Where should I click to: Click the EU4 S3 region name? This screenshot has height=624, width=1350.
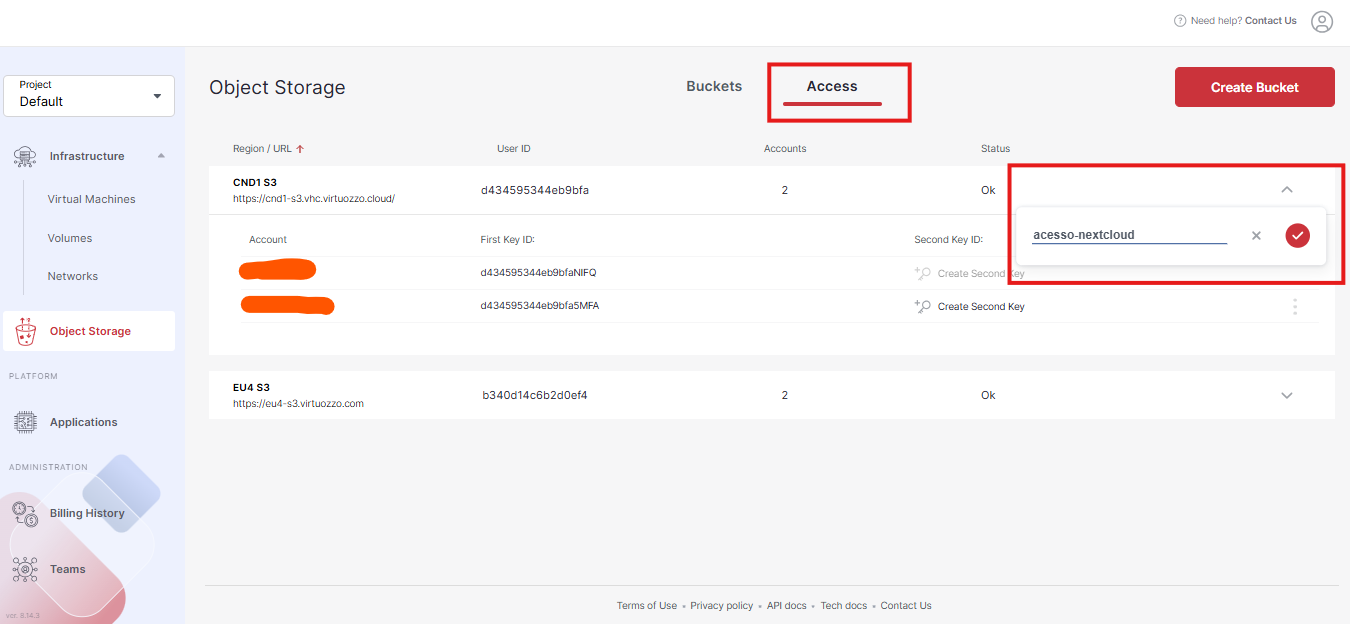251,387
